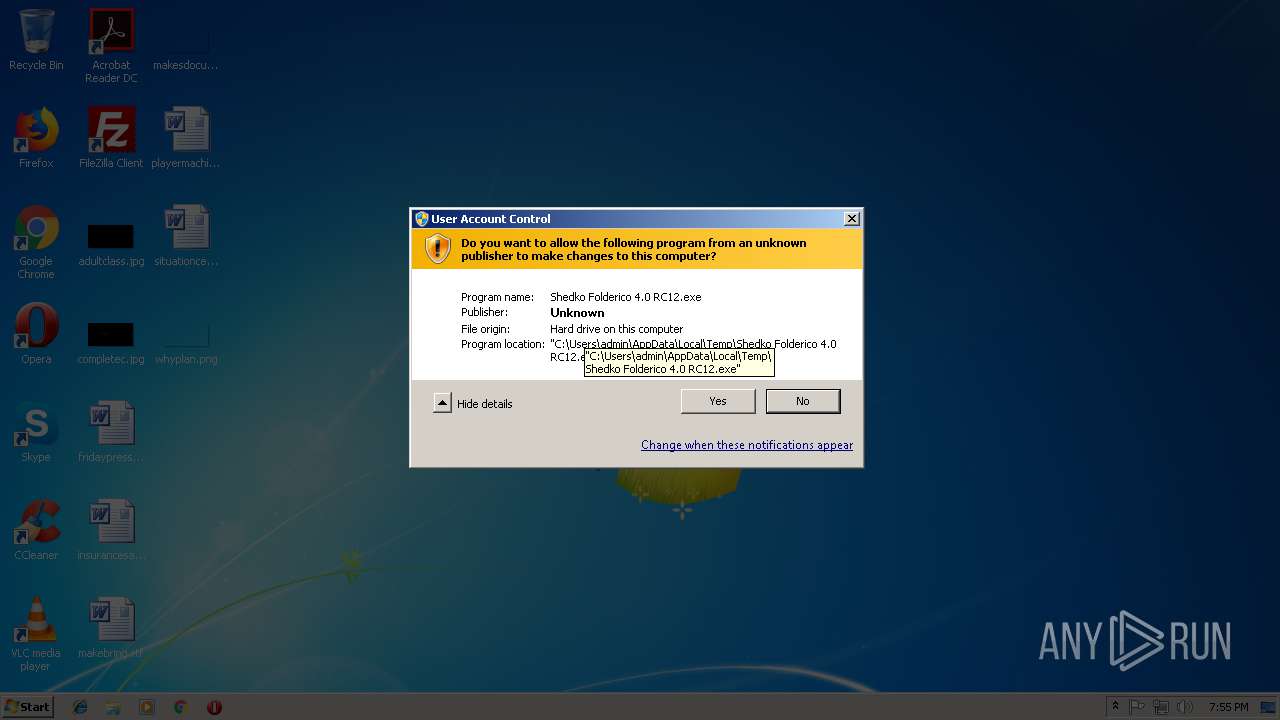Open Internet Explorer from the taskbar
Image resolution: width=1280 pixels, height=720 pixels.
coord(80,707)
